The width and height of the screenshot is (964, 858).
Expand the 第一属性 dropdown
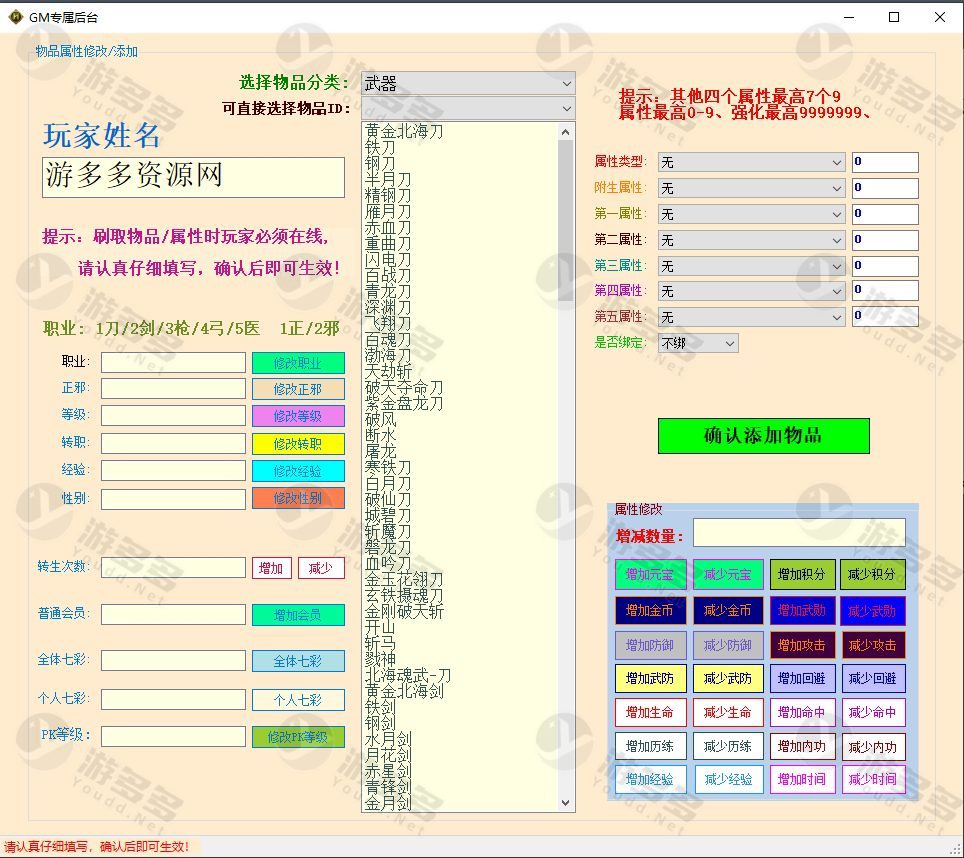click(751, 214)
